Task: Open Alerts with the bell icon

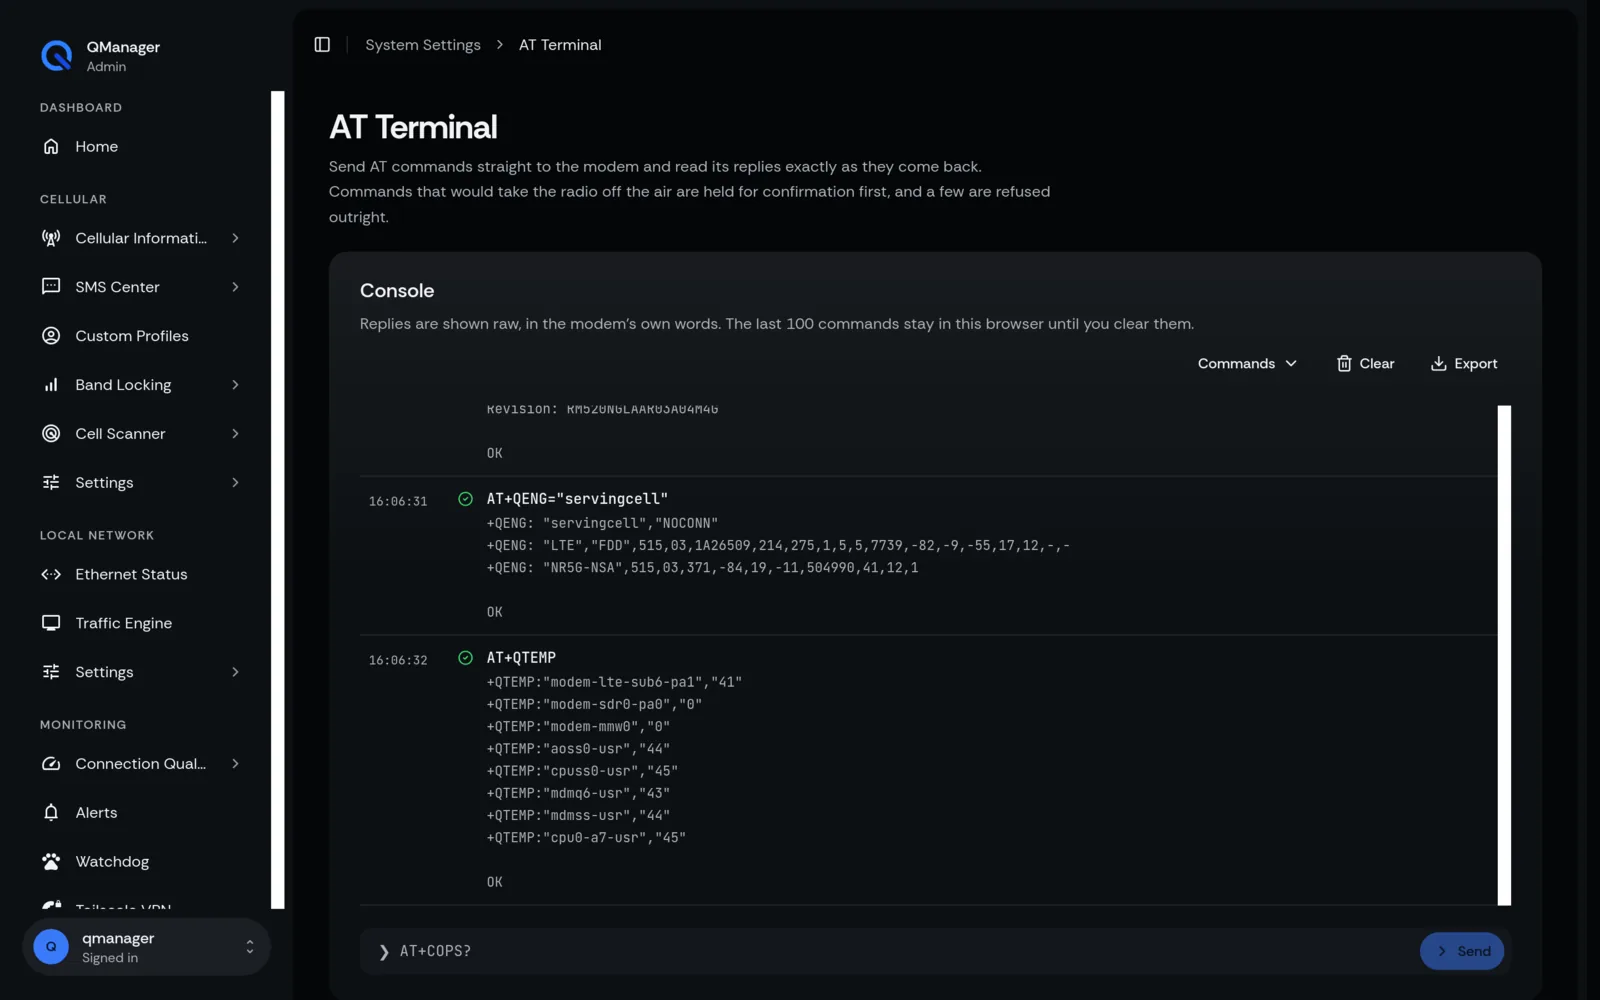Action: [x=51, y=813]
